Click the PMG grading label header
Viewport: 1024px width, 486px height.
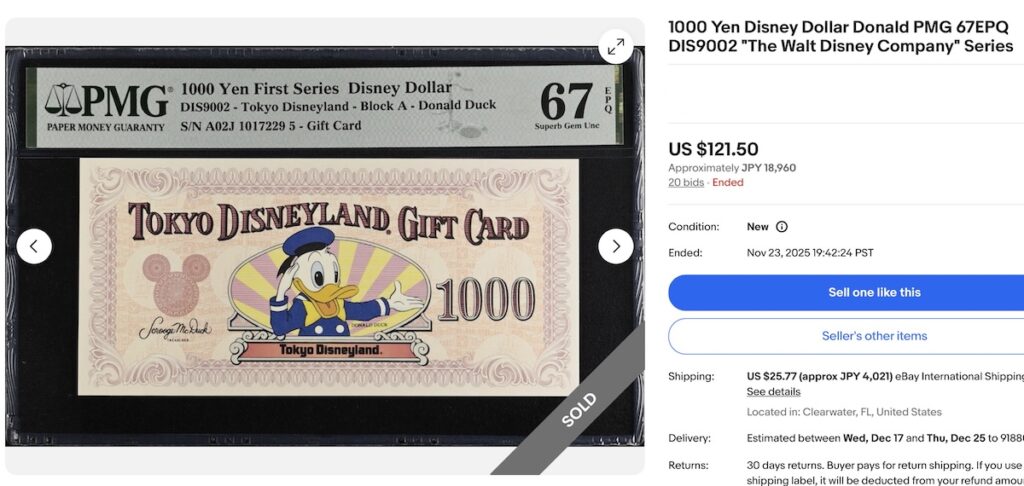(325, 106)
